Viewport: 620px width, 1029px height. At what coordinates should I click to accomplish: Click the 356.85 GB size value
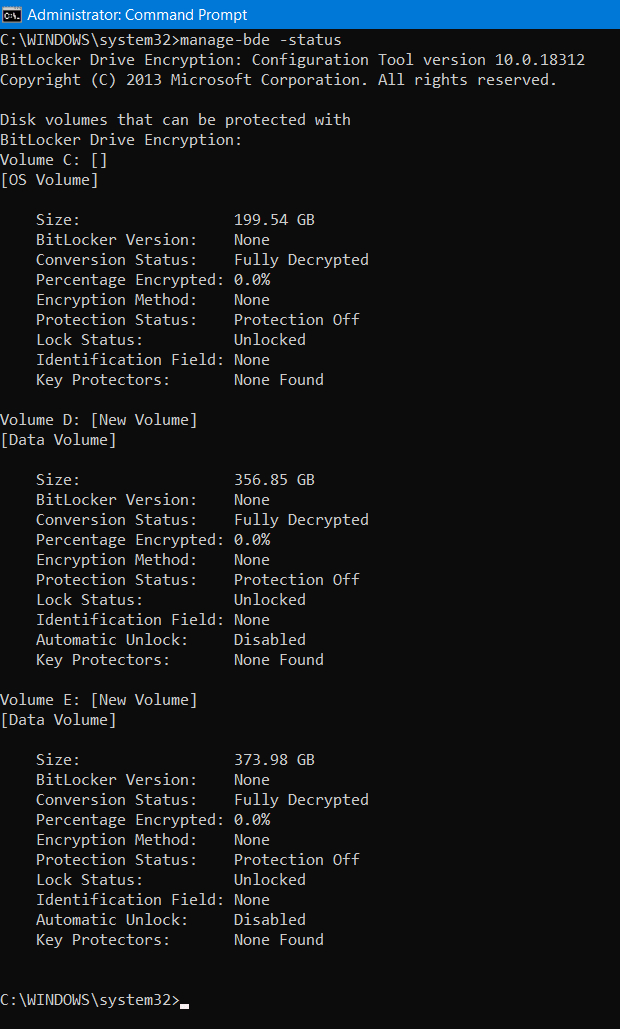click(274, 480)
